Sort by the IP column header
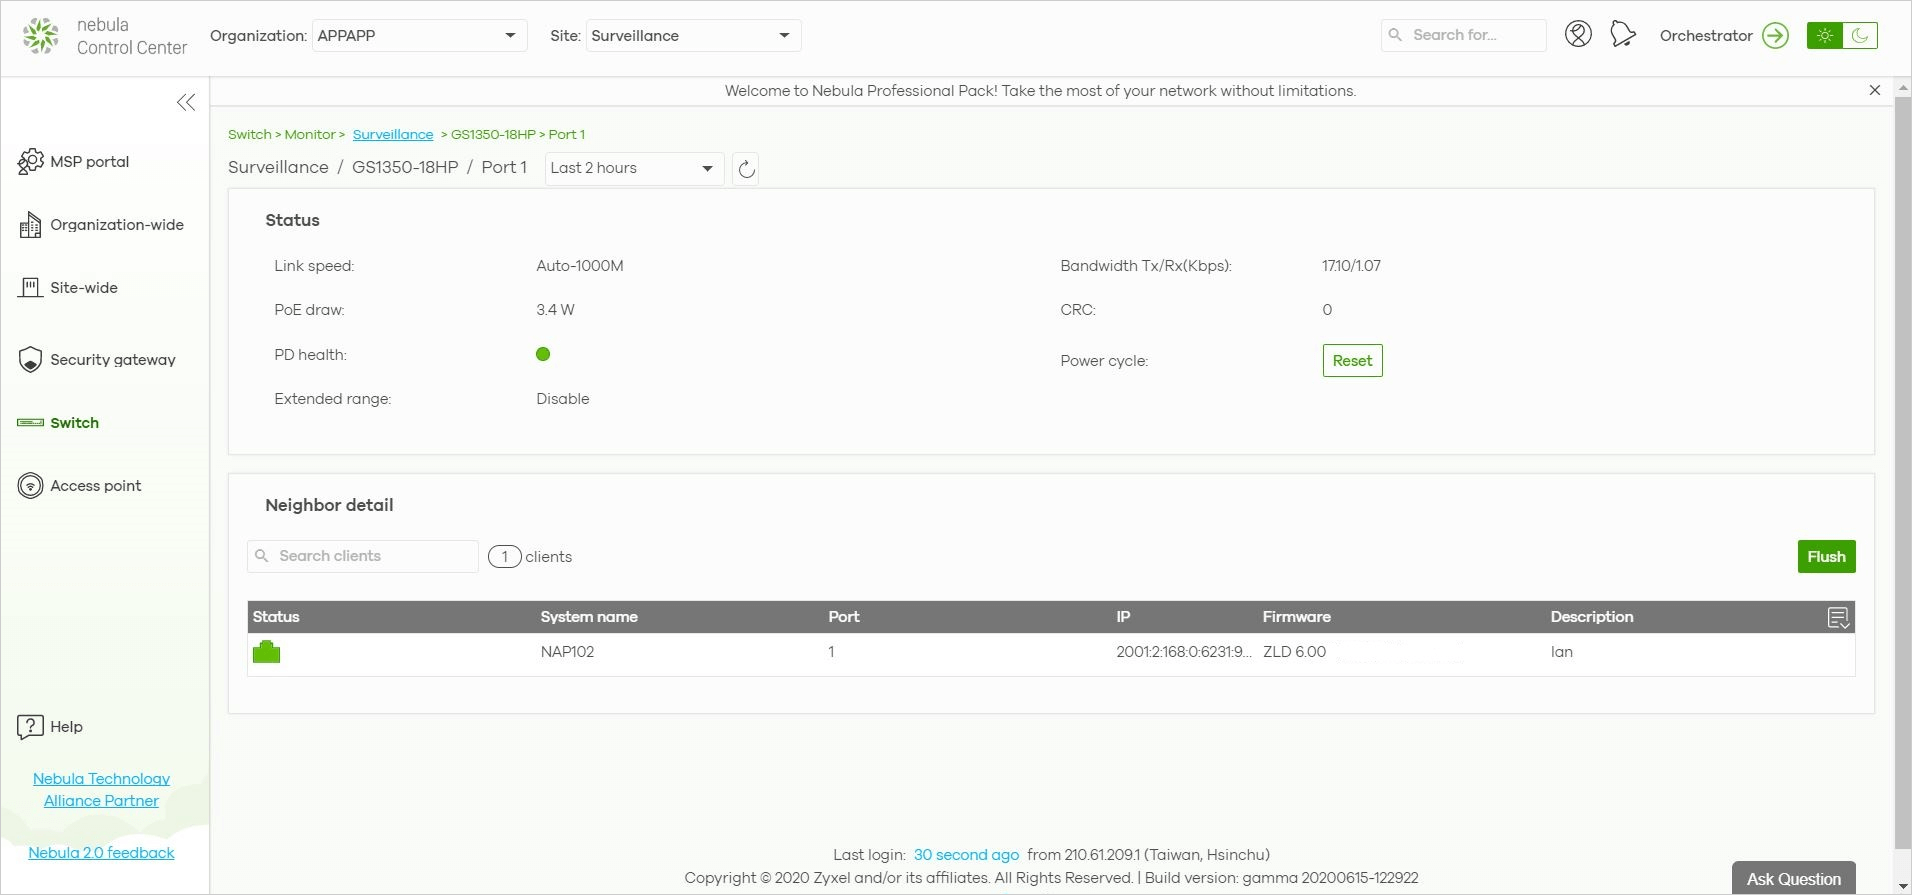Viewport: 1912px width, 895px height. [1123, 617]
